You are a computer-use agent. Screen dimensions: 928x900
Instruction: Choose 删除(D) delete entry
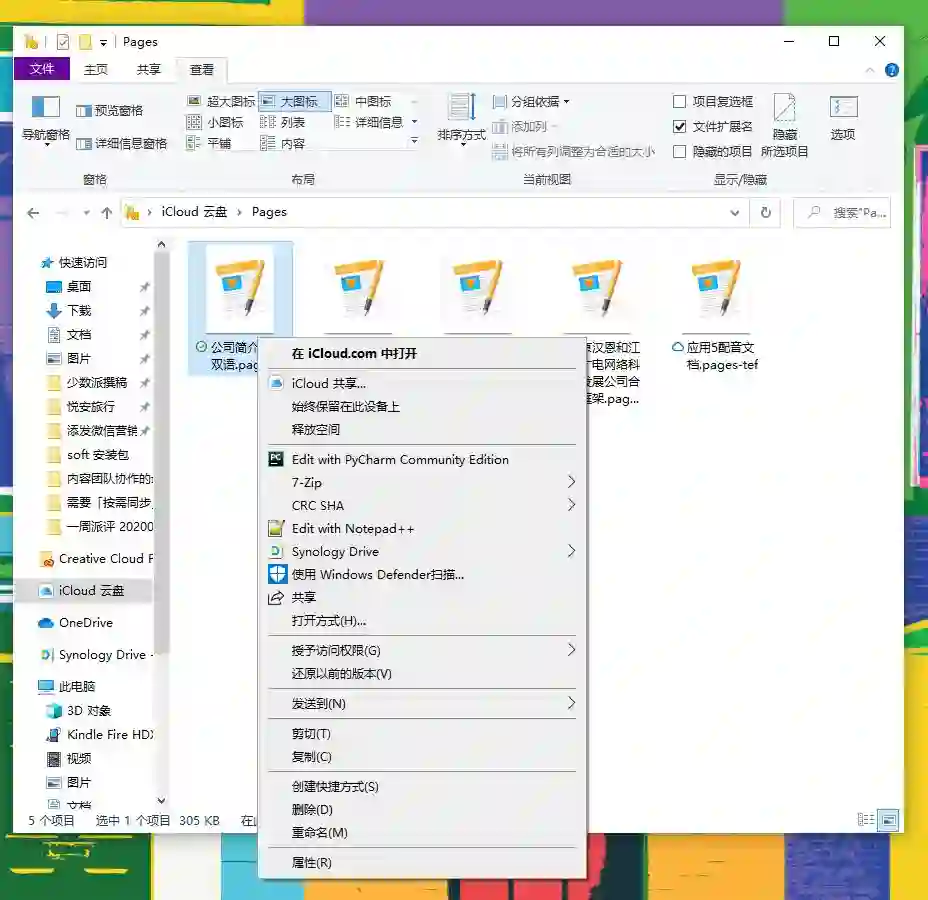pos(421,809)
